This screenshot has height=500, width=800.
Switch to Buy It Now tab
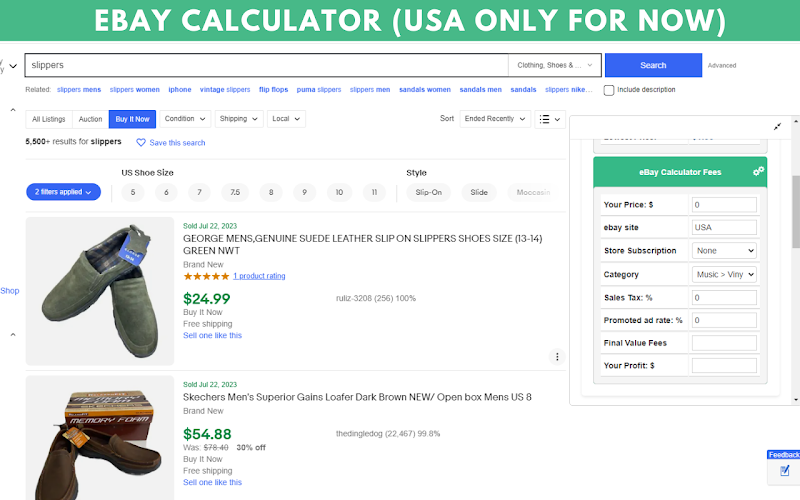coord(132,119)
